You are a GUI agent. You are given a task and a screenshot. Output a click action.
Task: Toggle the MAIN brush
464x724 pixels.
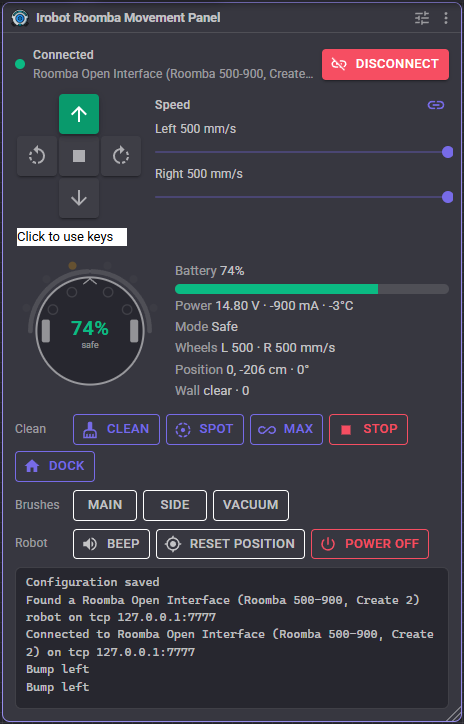click(x=105, y=505)
